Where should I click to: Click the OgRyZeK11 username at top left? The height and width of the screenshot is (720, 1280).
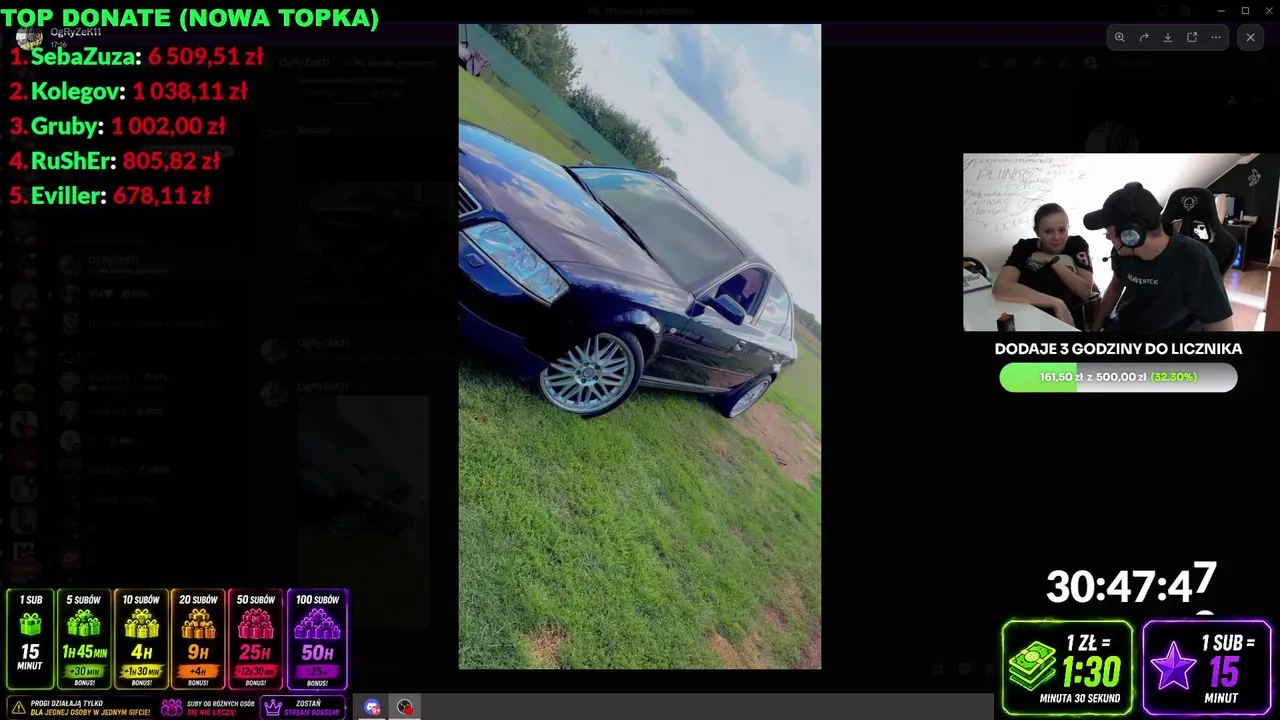[x=75, y=32]
